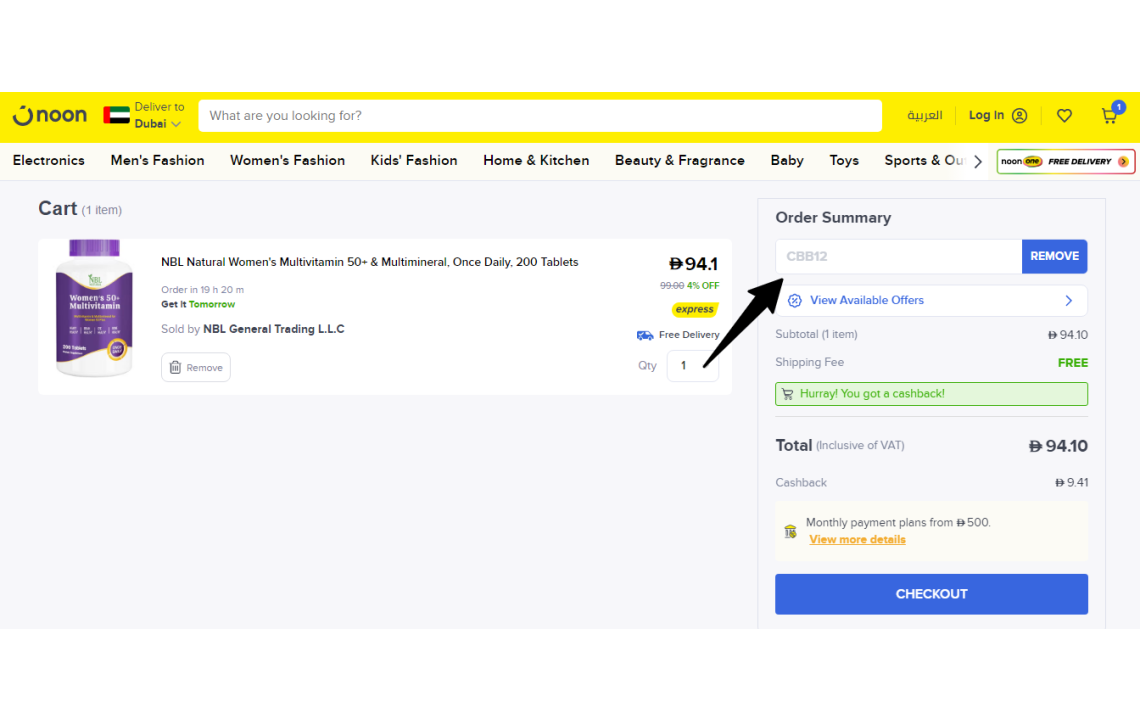Open the NBL Natural Women's Multivitamin title

point(369,262)
